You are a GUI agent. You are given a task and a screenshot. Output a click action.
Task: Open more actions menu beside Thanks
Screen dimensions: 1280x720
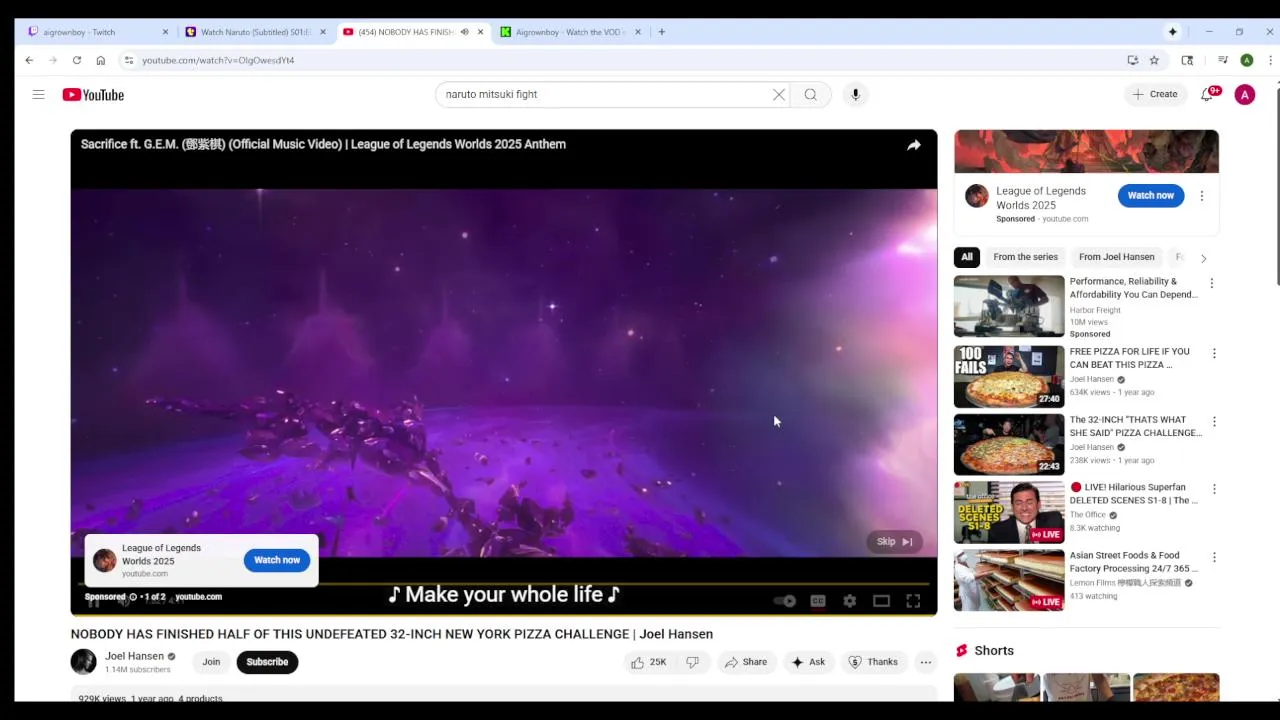[x=926, y=662]
